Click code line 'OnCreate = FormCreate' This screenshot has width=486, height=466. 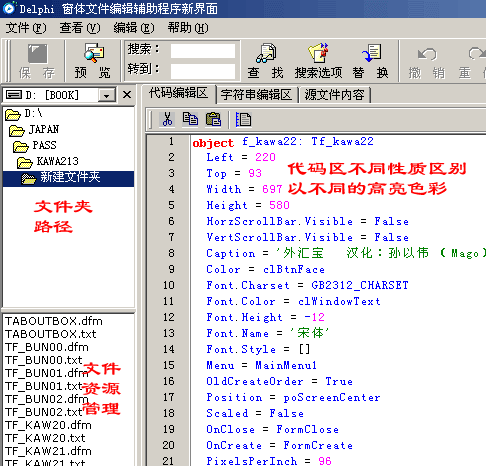[279, 445]
